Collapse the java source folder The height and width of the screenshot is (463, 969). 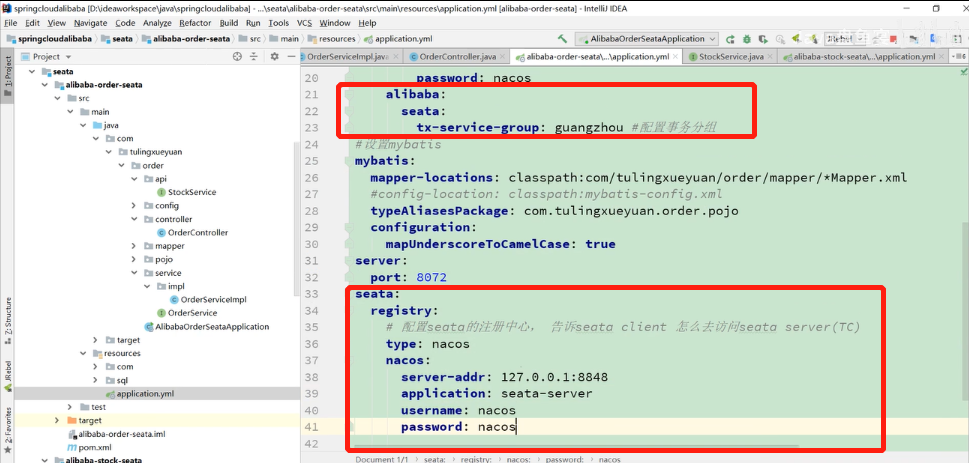(x=83, y=125)
